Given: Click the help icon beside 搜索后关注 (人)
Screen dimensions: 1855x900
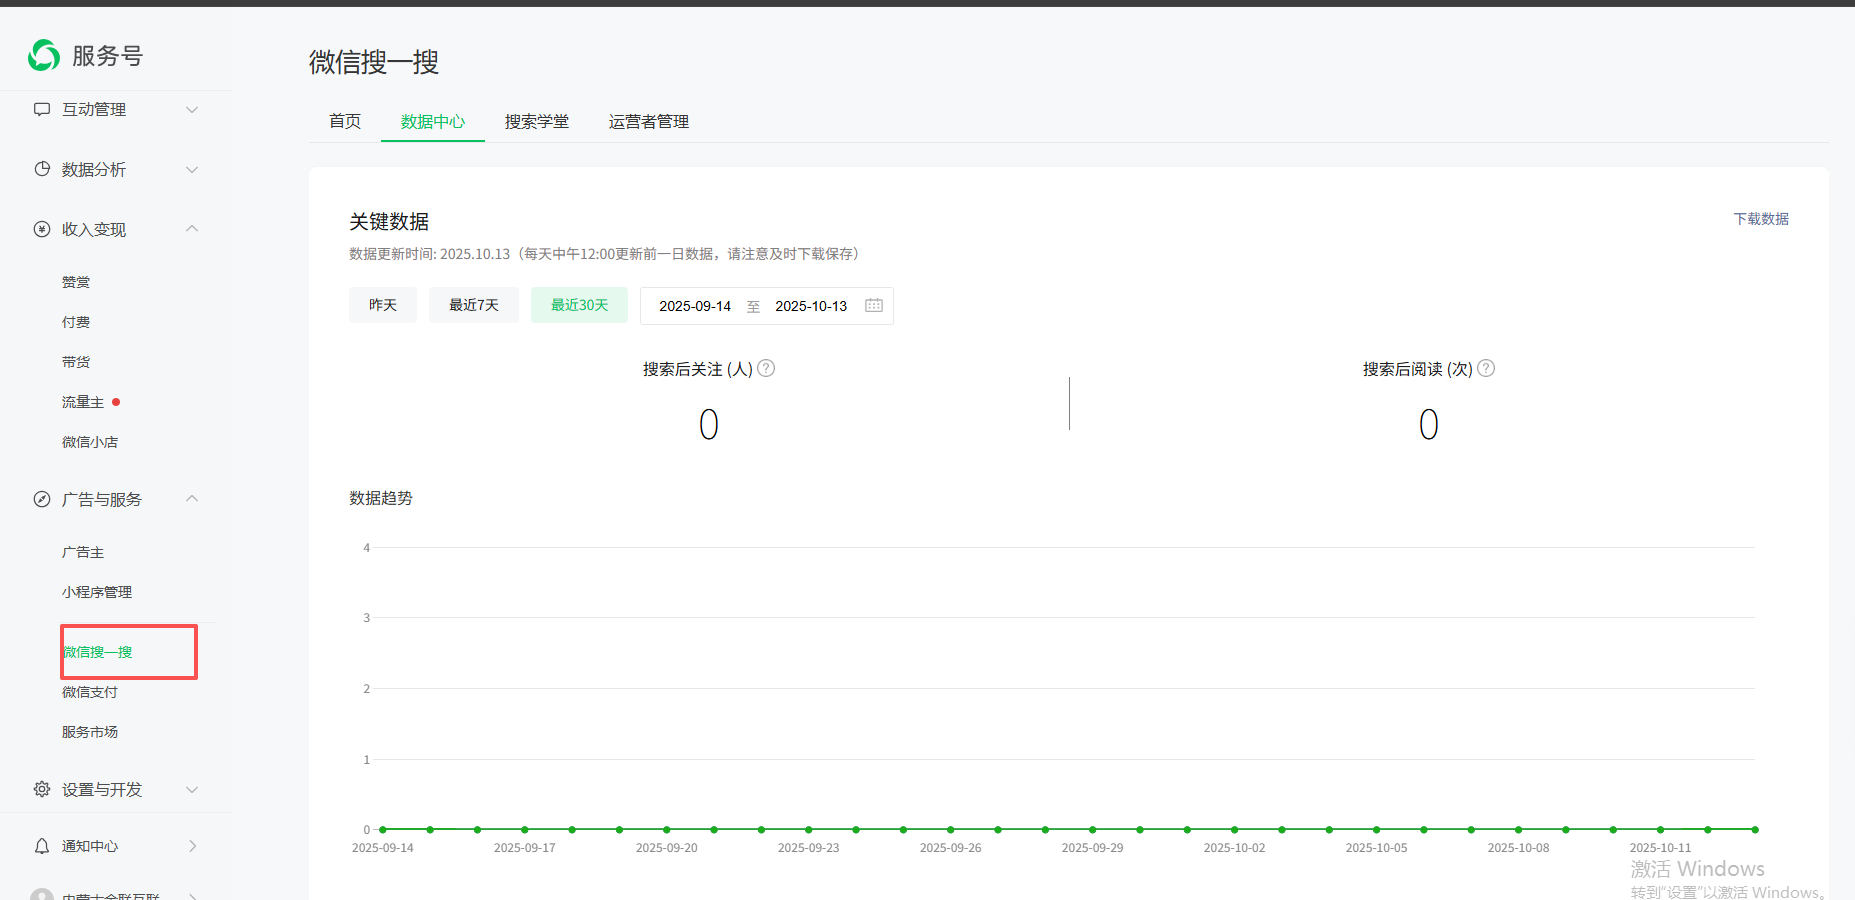Looking at the screenshot, I should pos(766,368).
